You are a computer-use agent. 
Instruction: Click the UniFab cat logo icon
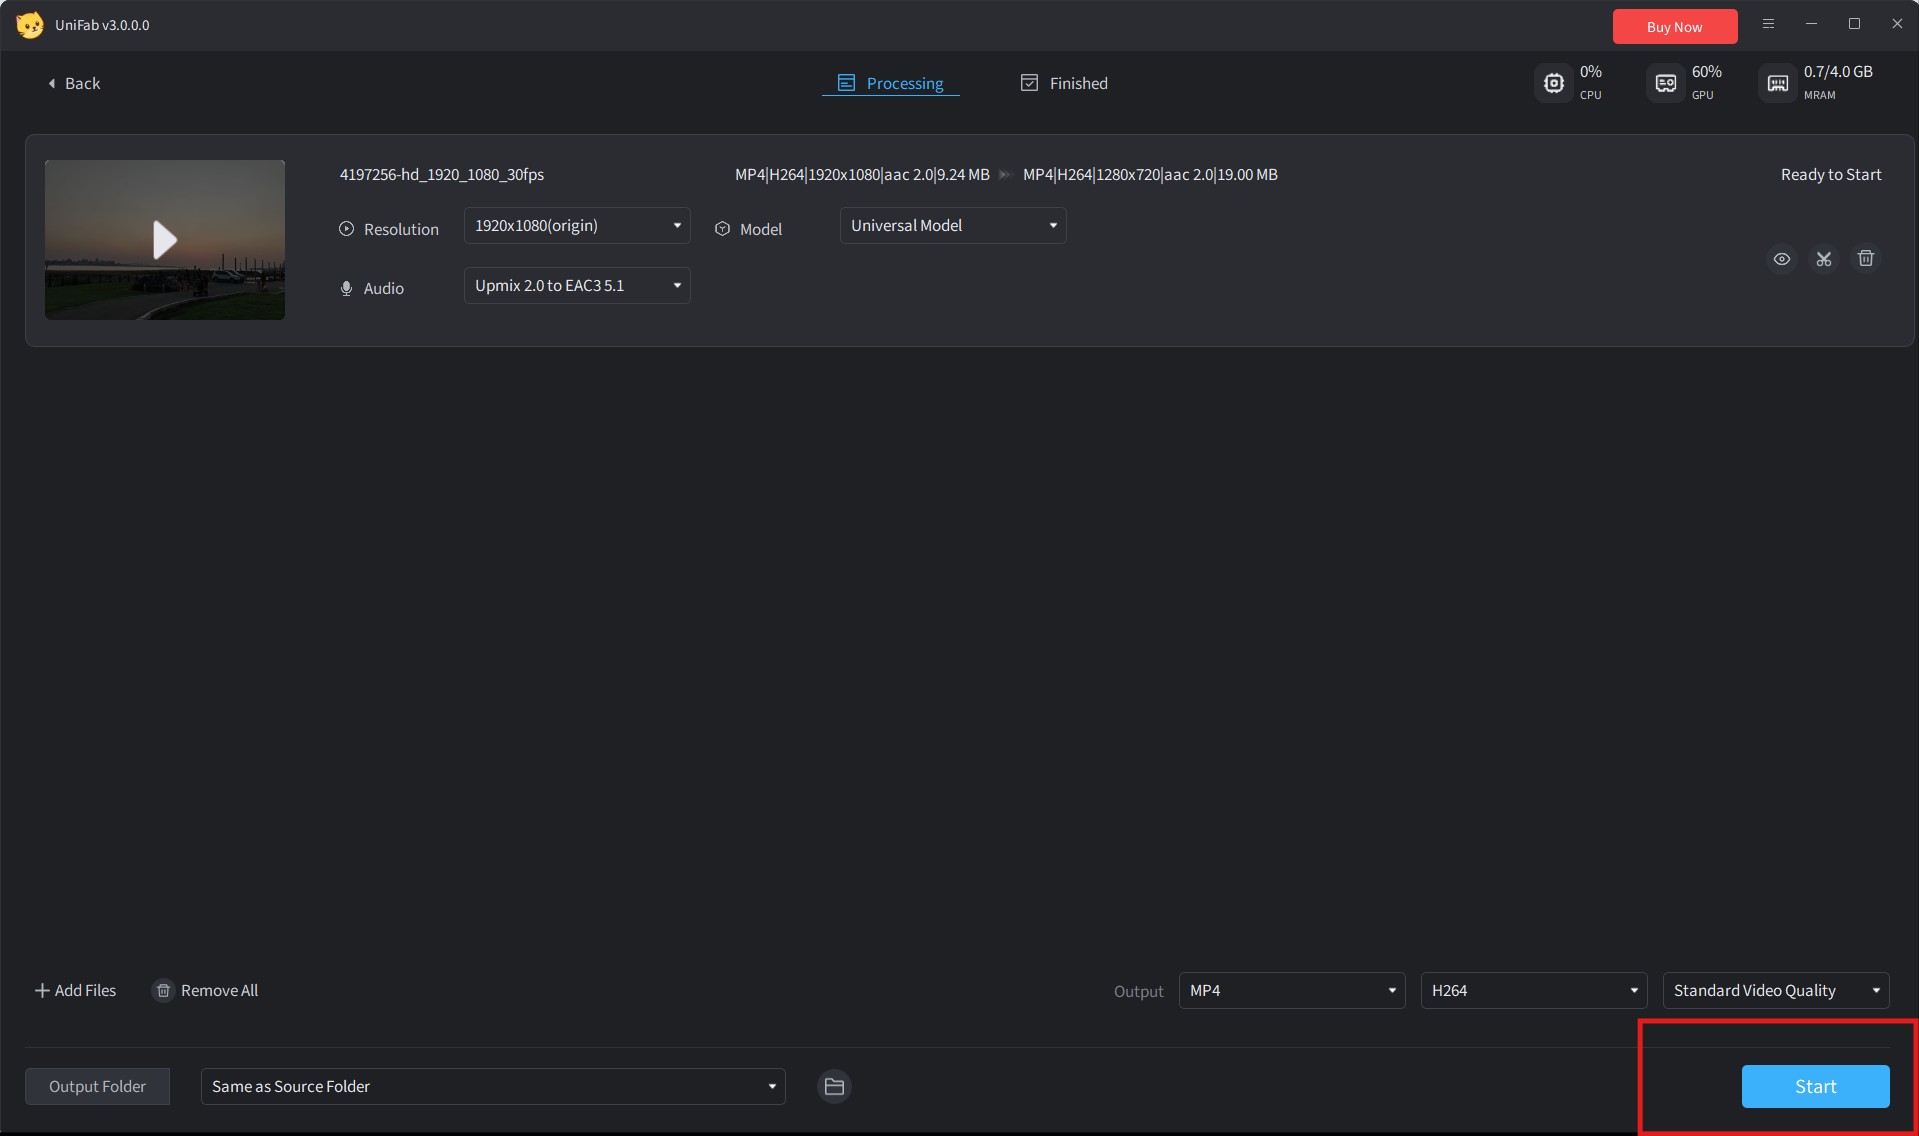pyautogui.click(x=30, y=25)
